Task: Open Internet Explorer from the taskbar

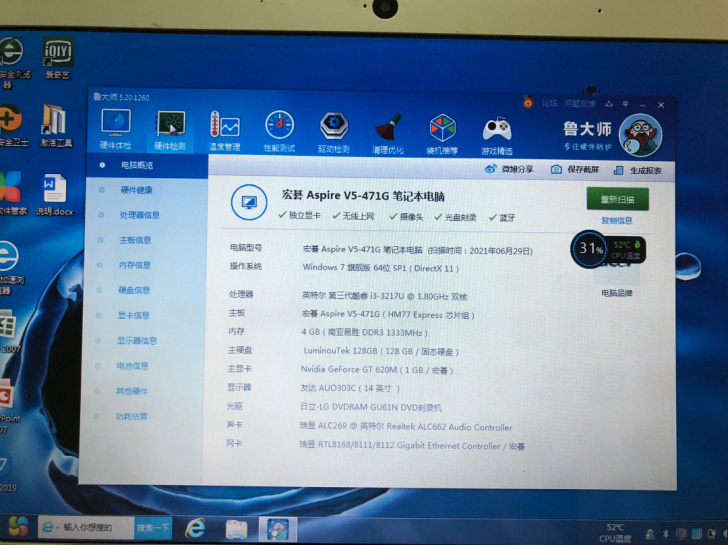Action: (195, 528)
